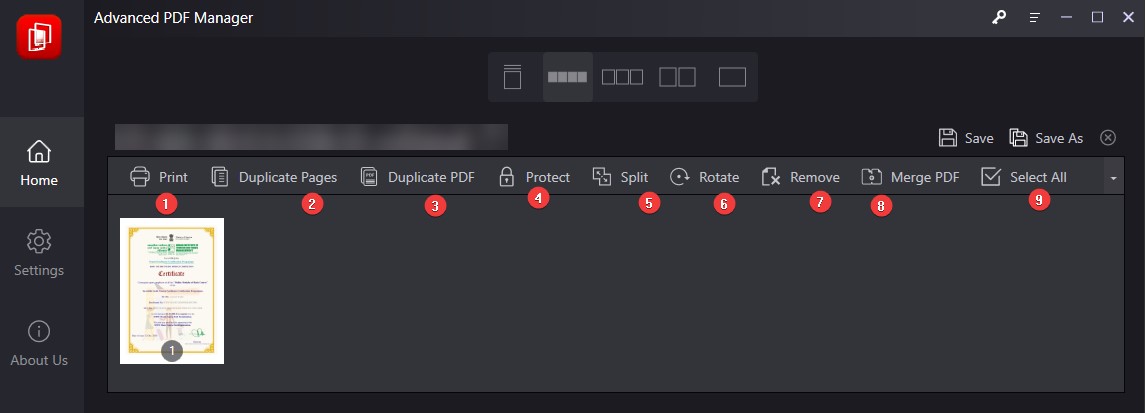Click the Merge PDF icon
Screen dimensions: 1145x413
(x=871, y=177)
